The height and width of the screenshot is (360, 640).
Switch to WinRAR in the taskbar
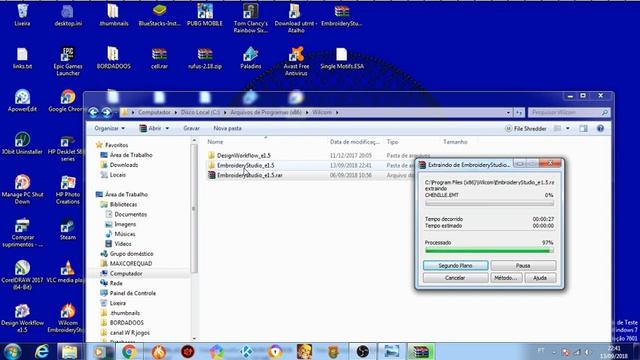point(421,351)
